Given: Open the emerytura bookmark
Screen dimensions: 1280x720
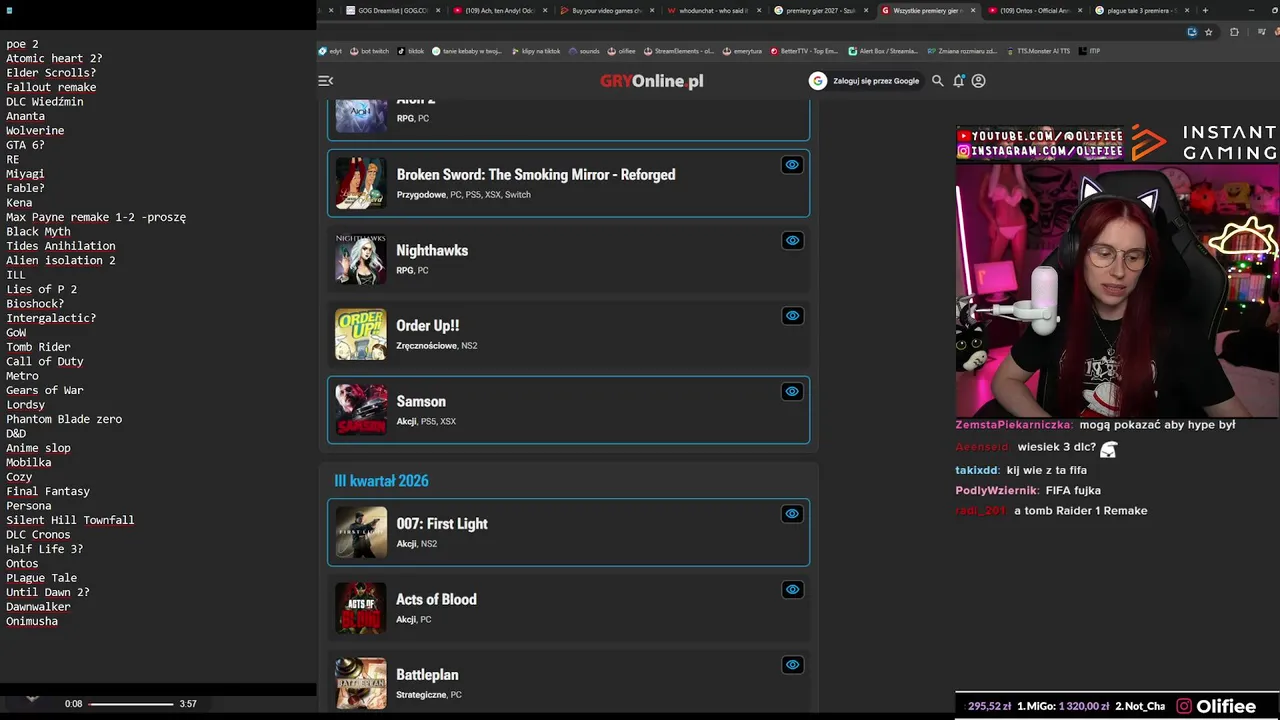Looking at the screenshot, I should [x=742, y=51].
